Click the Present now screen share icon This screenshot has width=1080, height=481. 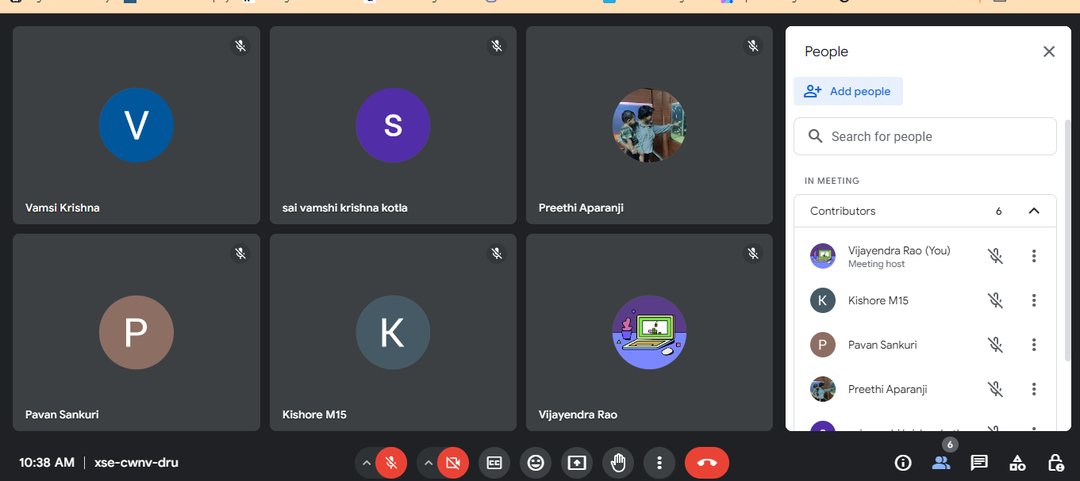coord(577,462)
